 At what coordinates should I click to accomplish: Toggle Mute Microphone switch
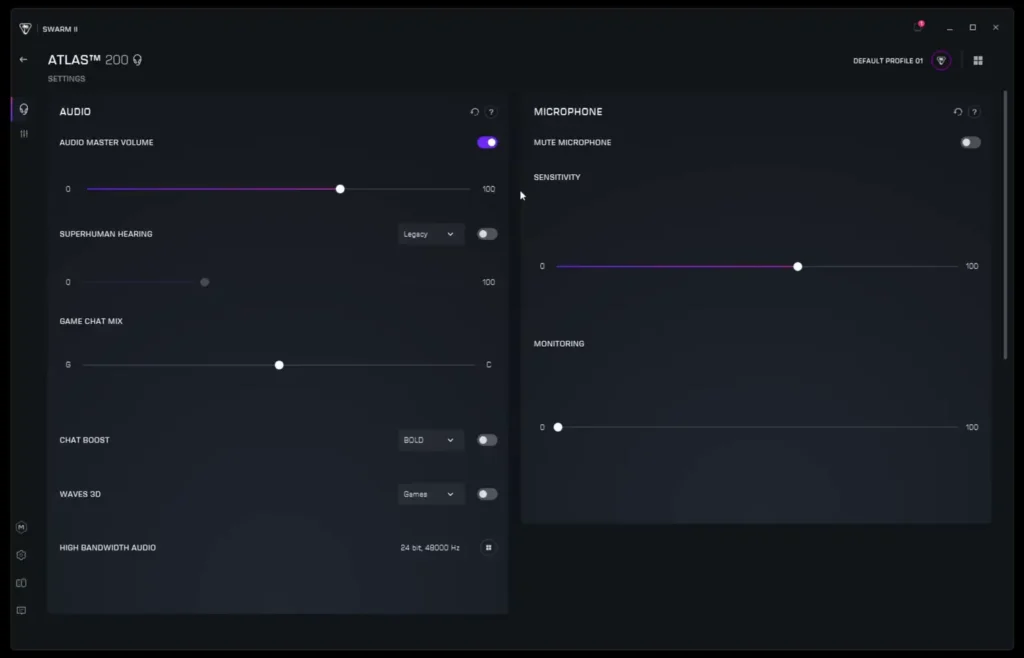point(970,142)
